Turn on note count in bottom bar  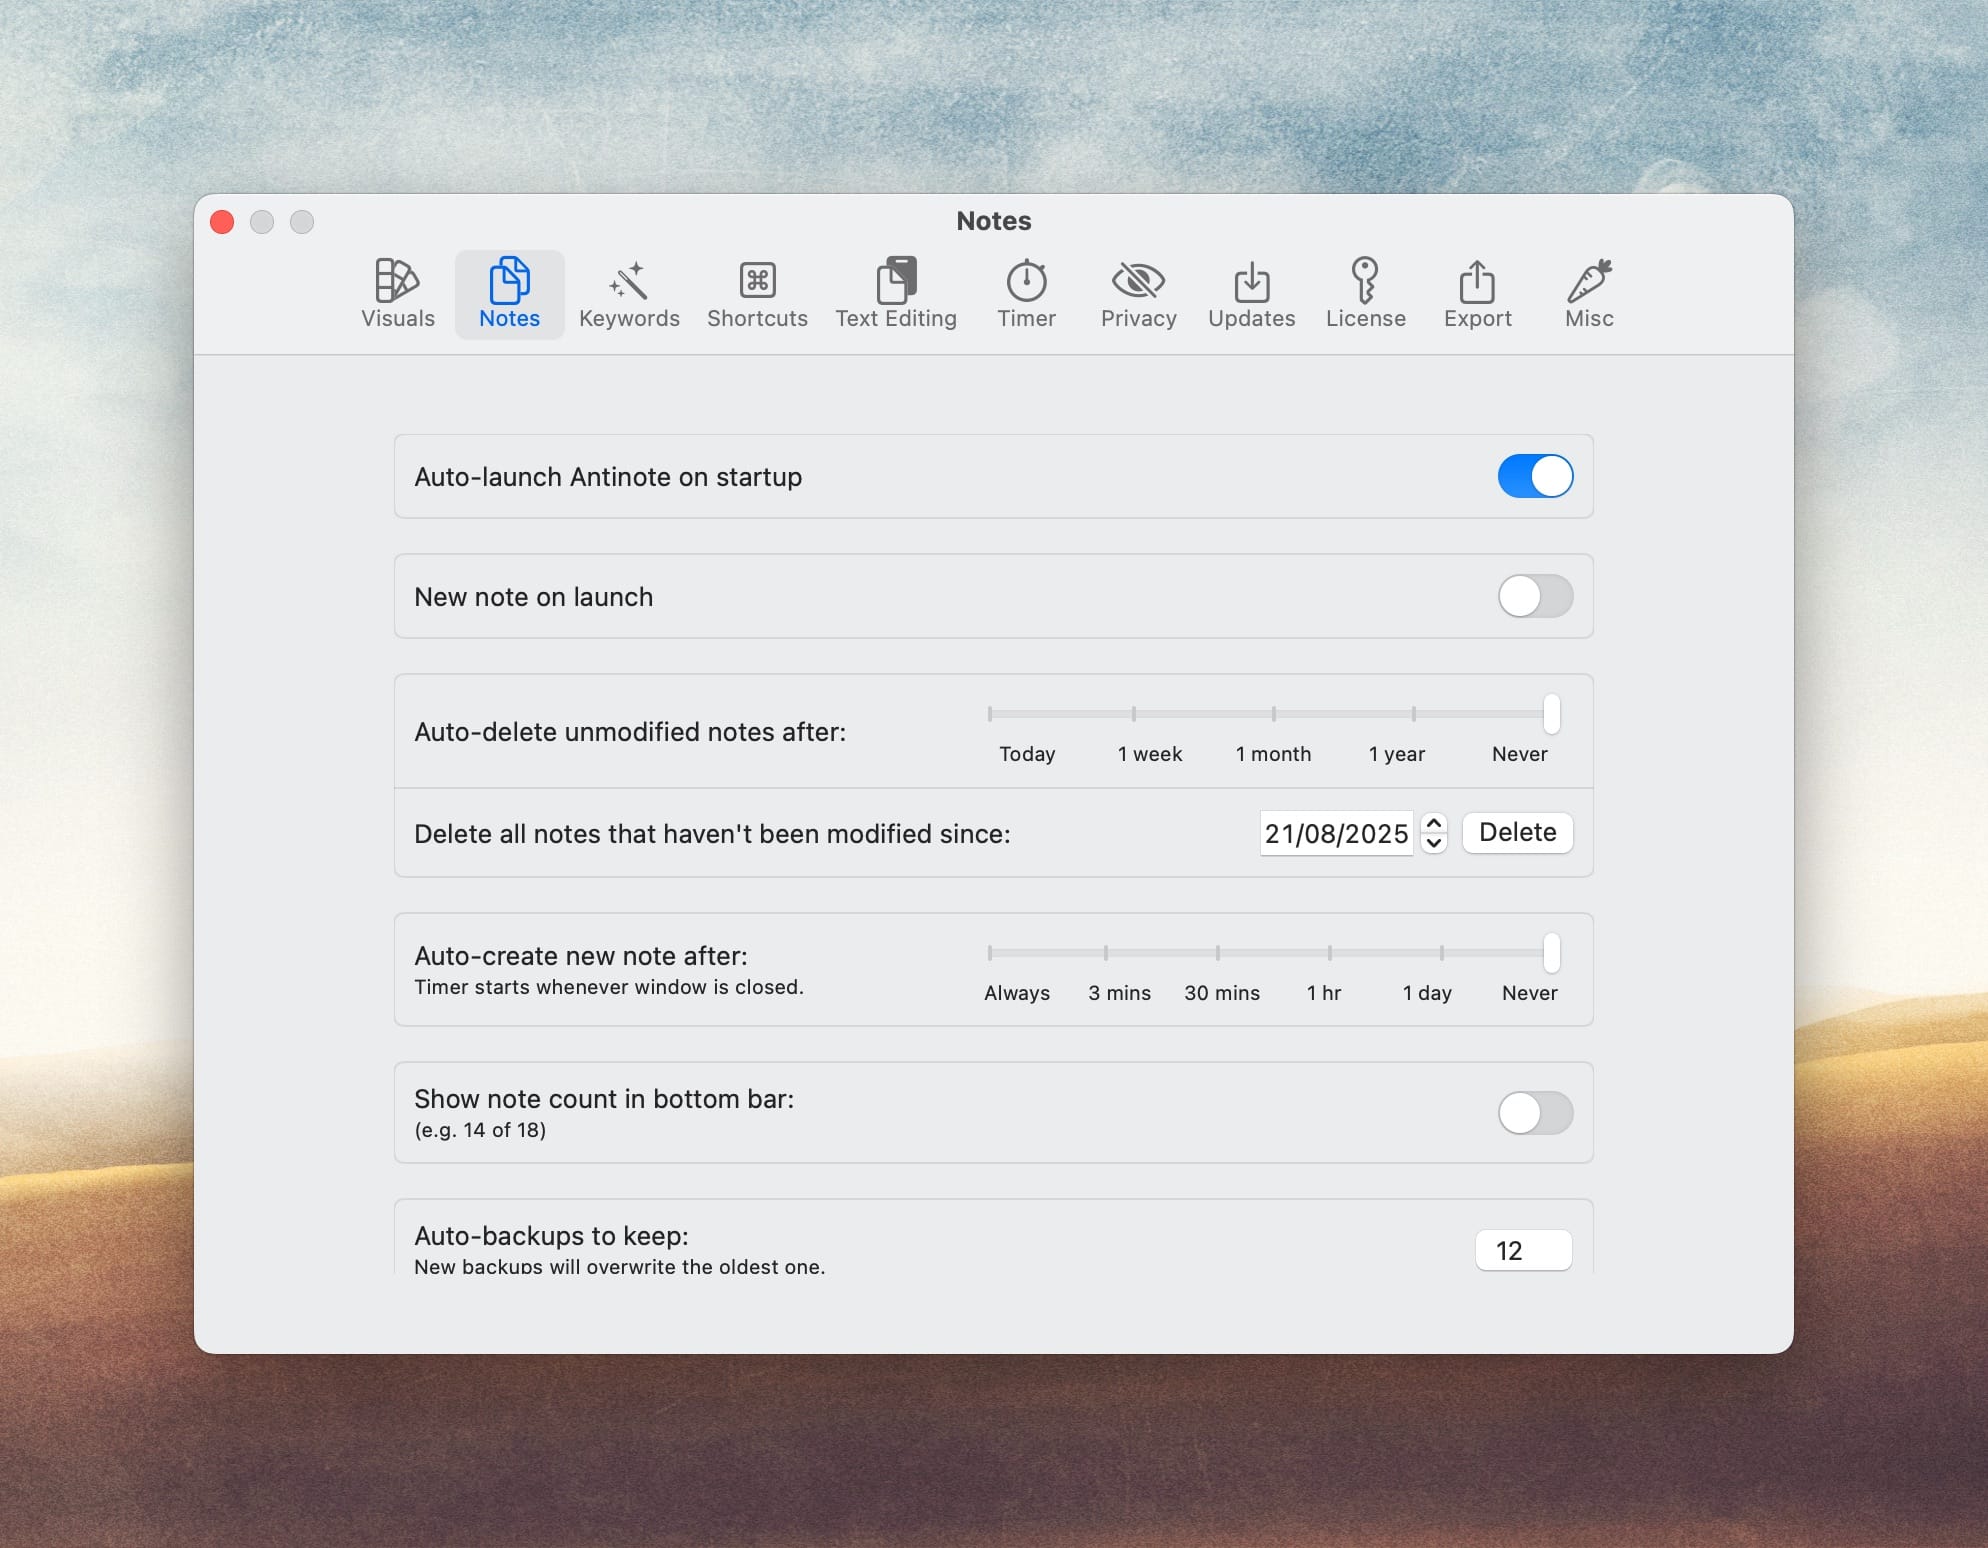[x=1534, y=1112]
